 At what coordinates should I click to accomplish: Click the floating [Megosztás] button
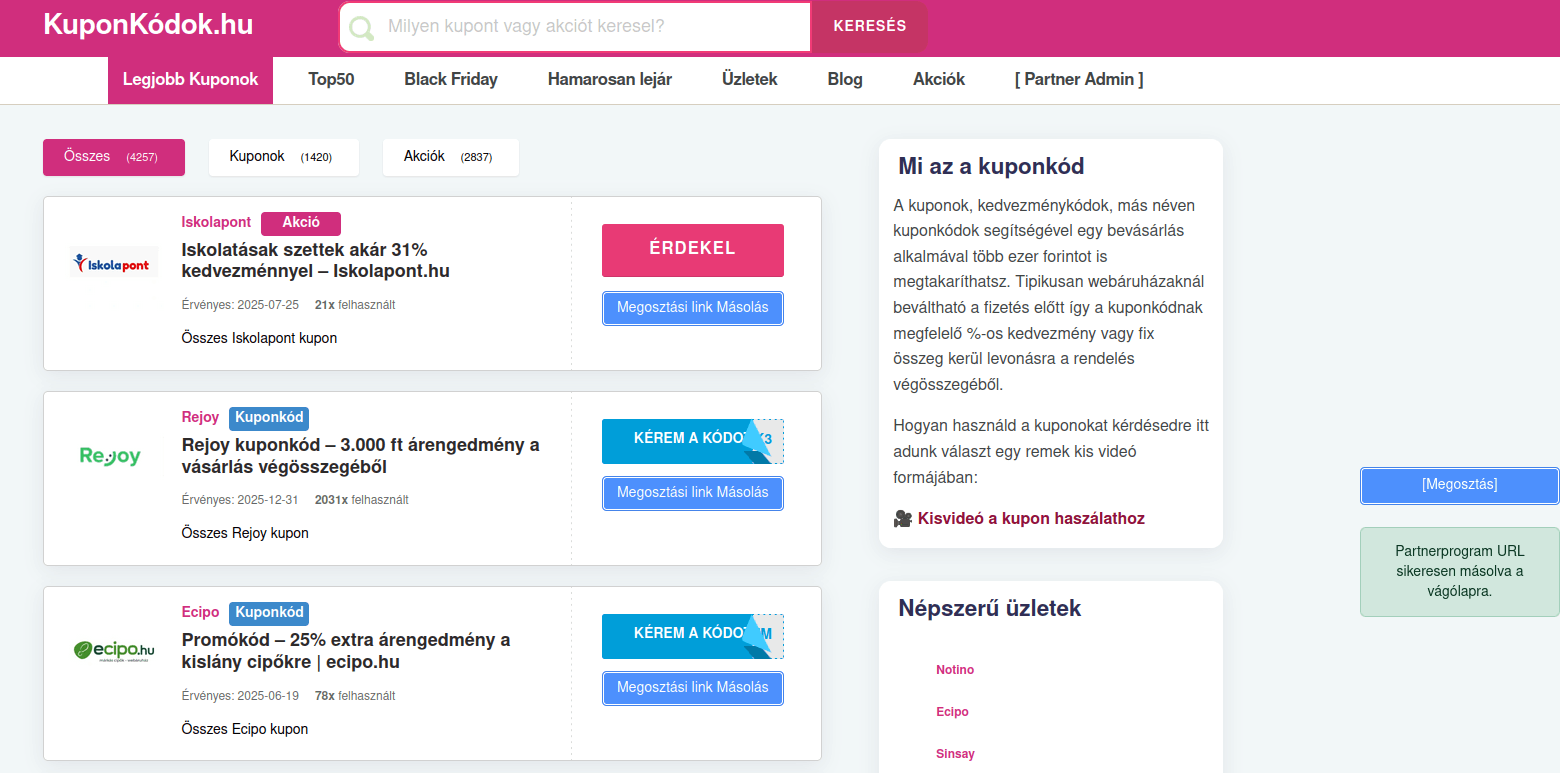pos(1460,485)
